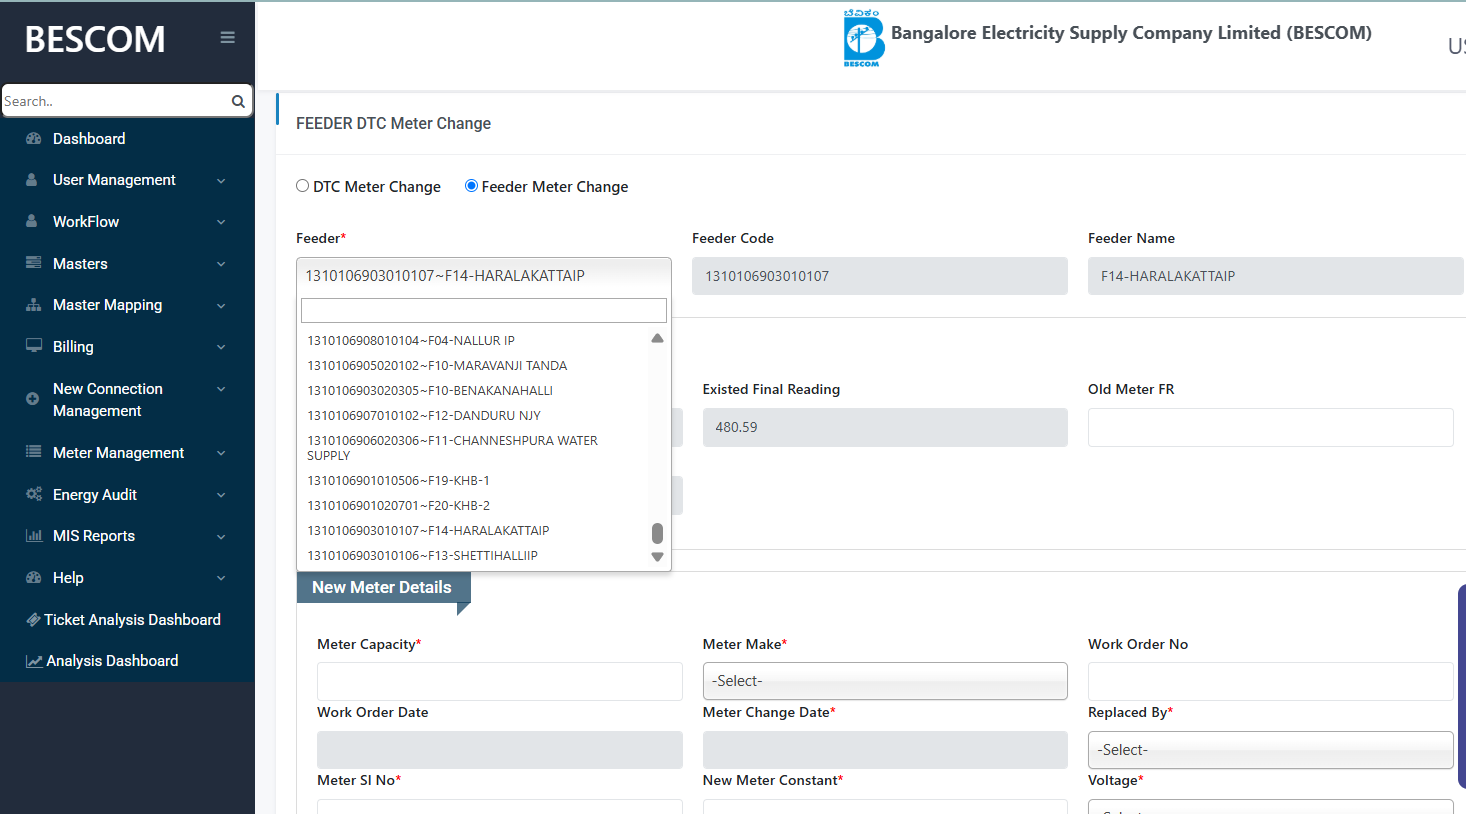Screen dimensions: 1466x814
Task: Expand the New Connection Management chevron
Action: coord(221,389)
